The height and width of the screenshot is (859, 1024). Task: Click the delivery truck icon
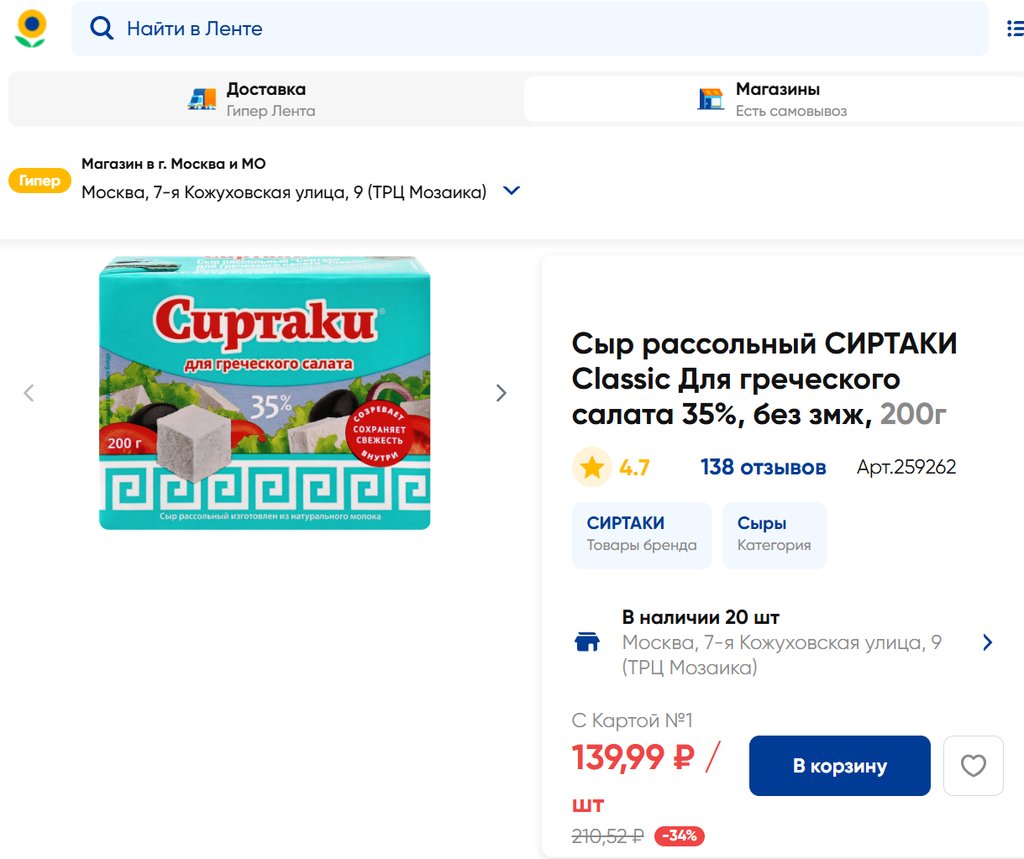[x=202, y=99]
